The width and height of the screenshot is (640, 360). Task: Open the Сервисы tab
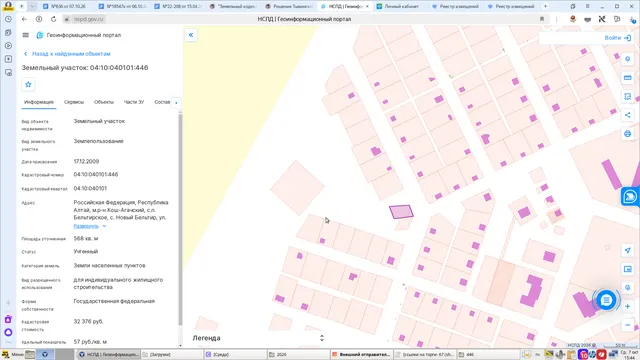tap(74, 102)
